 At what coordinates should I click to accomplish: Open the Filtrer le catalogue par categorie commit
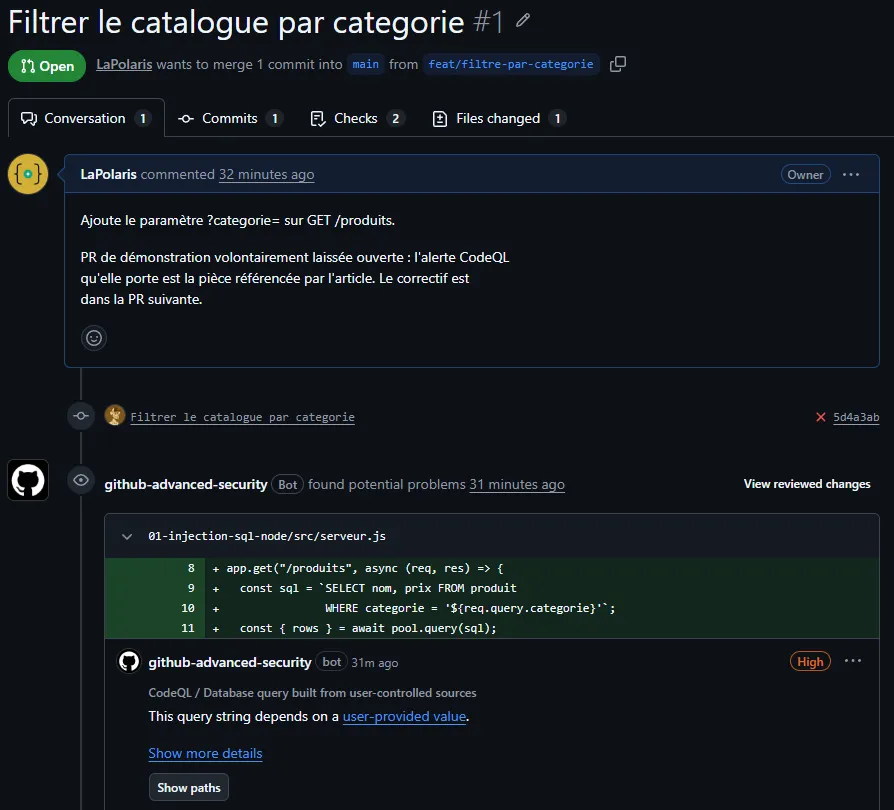(x=242, y=417)
